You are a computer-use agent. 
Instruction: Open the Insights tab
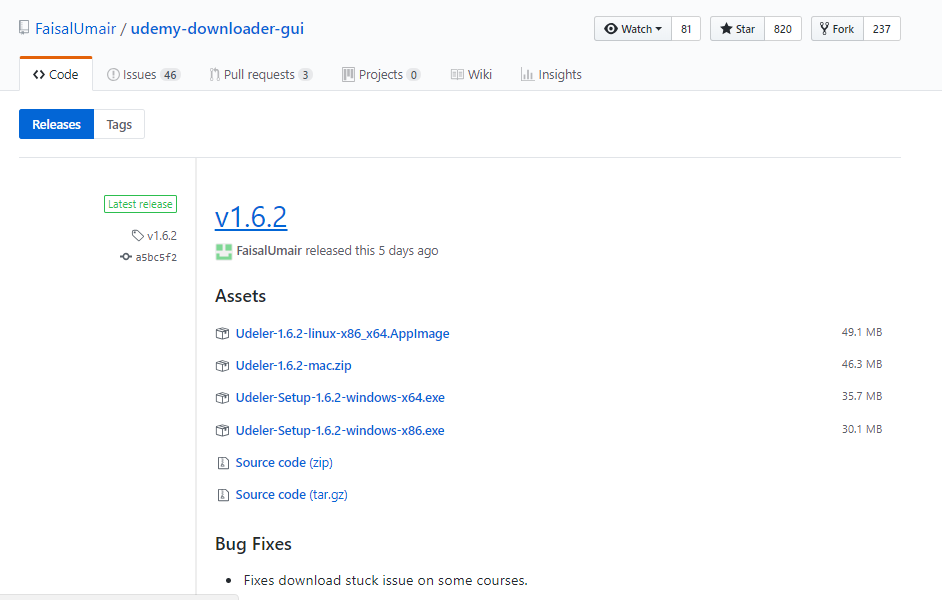pyautogui.click(x=552, y=74)
